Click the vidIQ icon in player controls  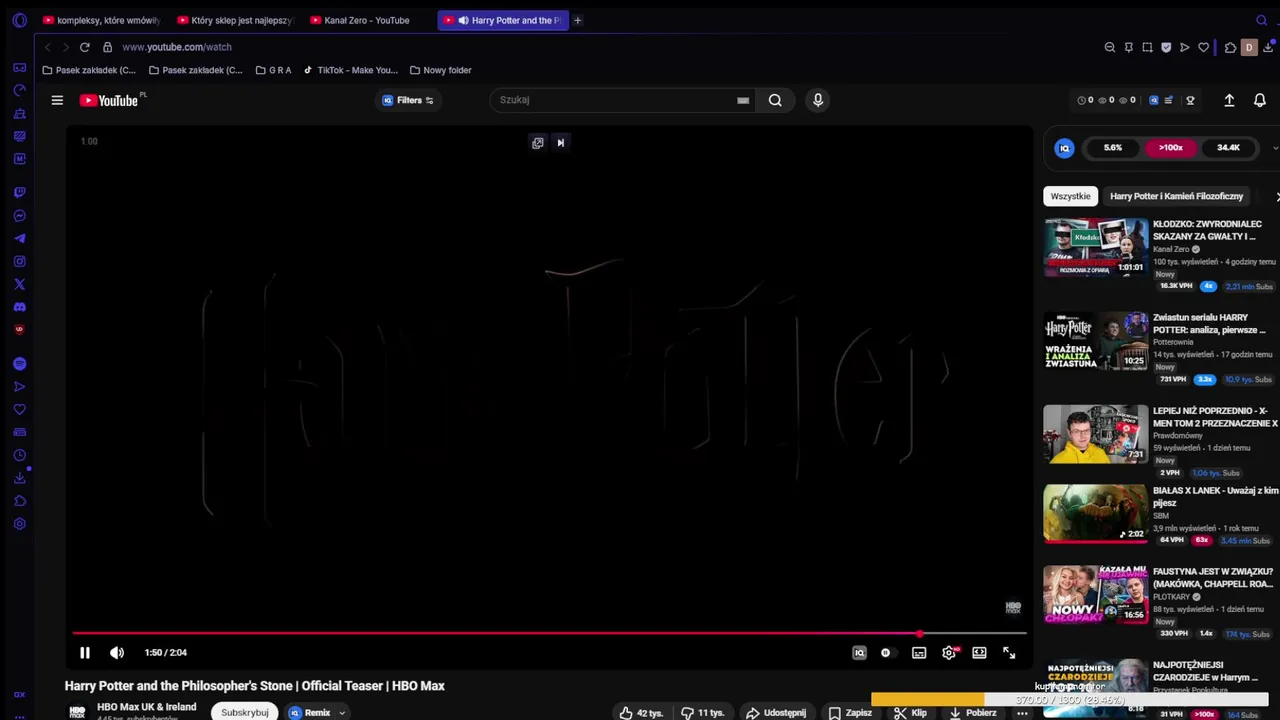(859, 653)
